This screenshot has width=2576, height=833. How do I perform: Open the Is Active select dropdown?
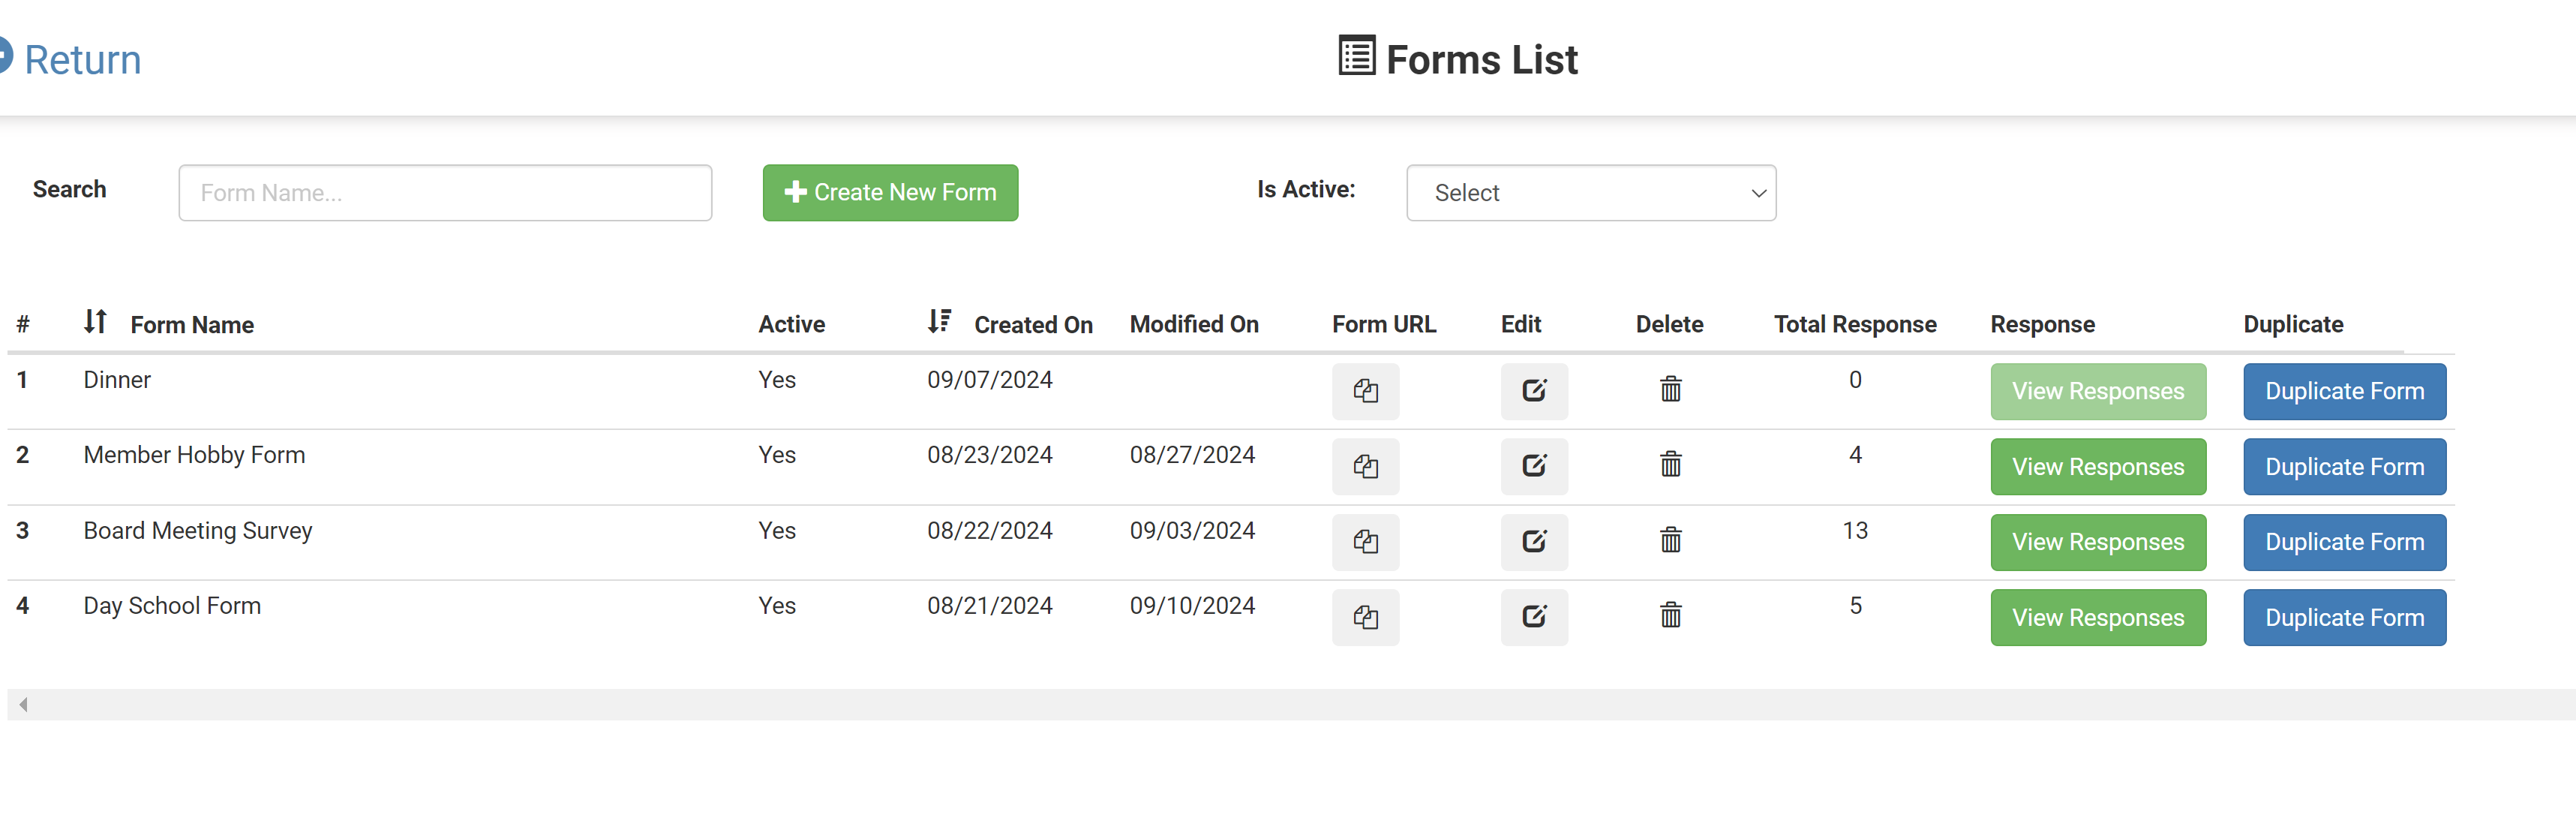[1590, 193]
